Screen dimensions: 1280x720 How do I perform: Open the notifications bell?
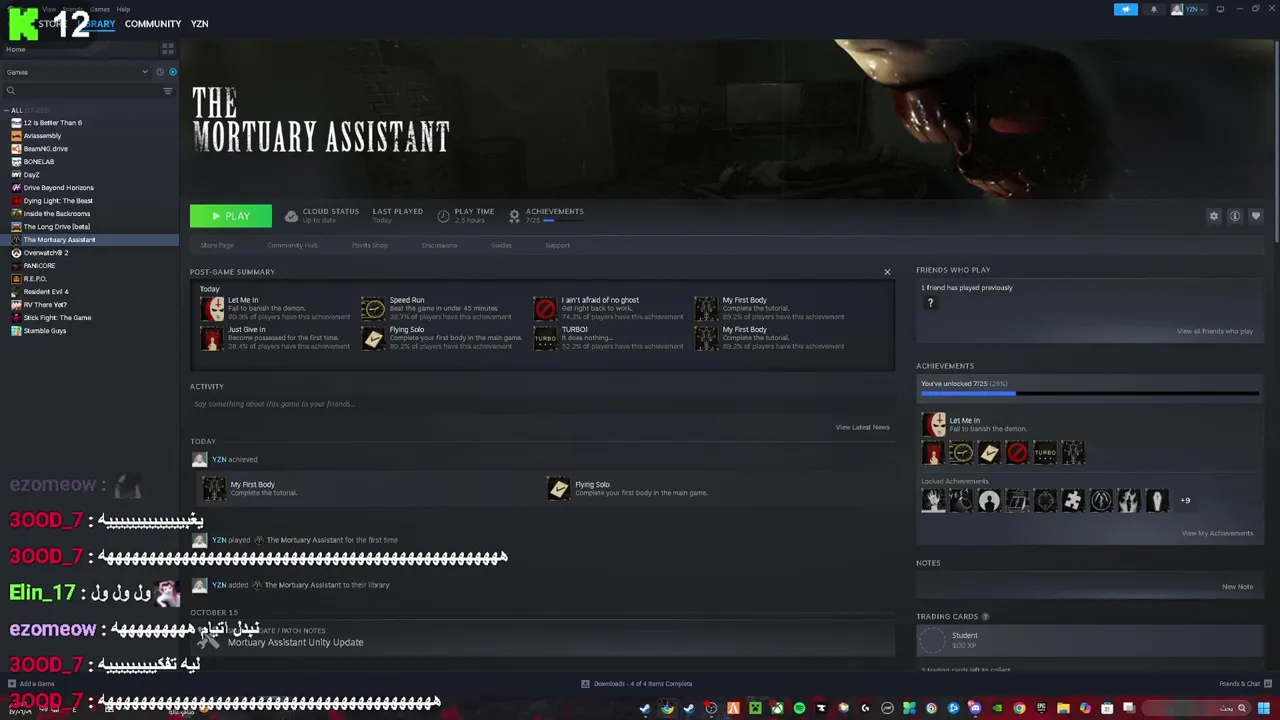1153,9
